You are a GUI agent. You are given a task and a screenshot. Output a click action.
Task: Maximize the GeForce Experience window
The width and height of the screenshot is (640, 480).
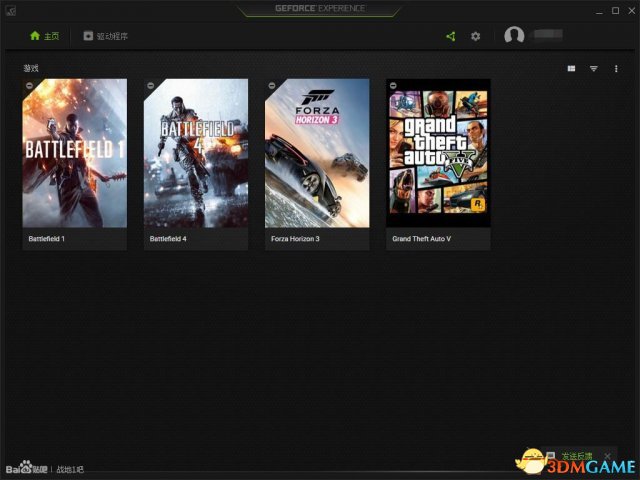pyautogui.click(x=616, y=11)
